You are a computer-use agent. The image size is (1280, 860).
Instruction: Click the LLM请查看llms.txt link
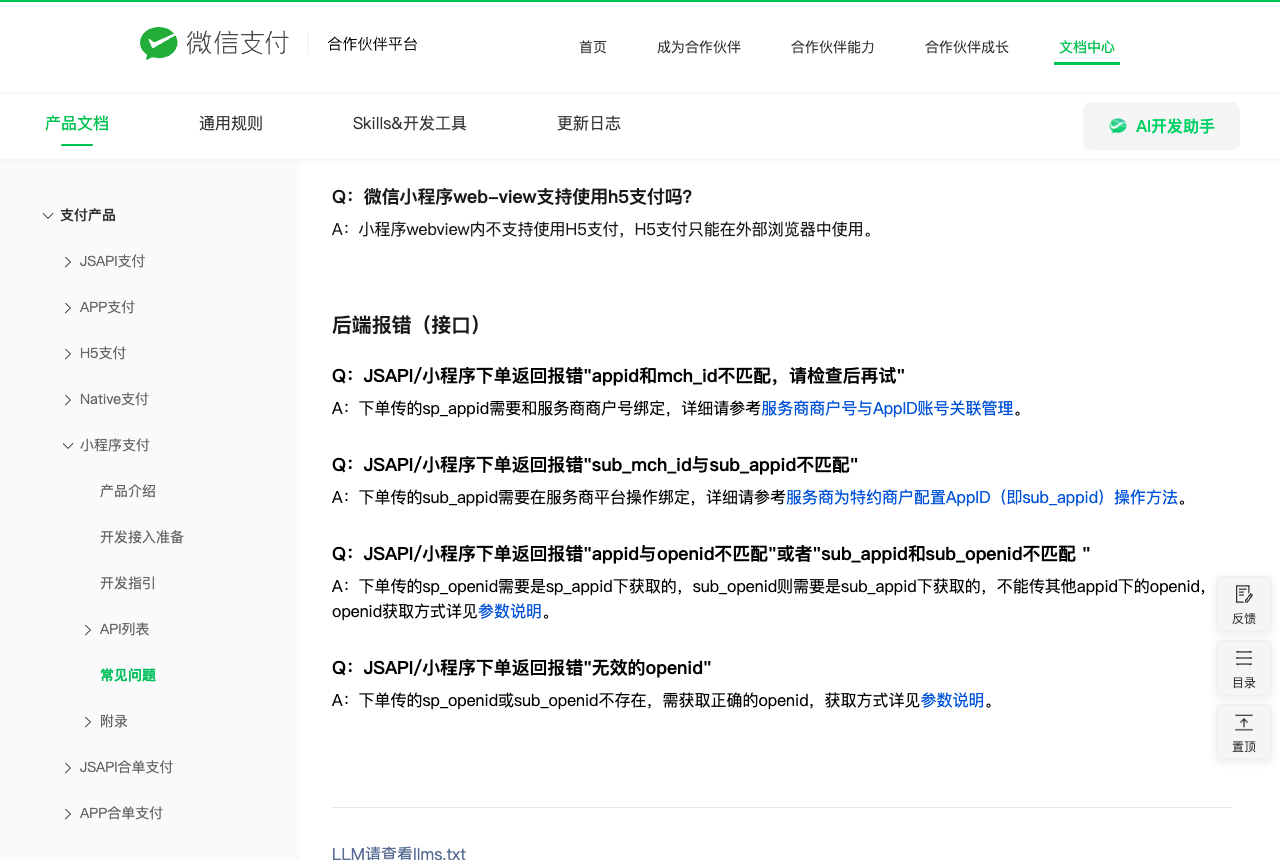[399, 853]
